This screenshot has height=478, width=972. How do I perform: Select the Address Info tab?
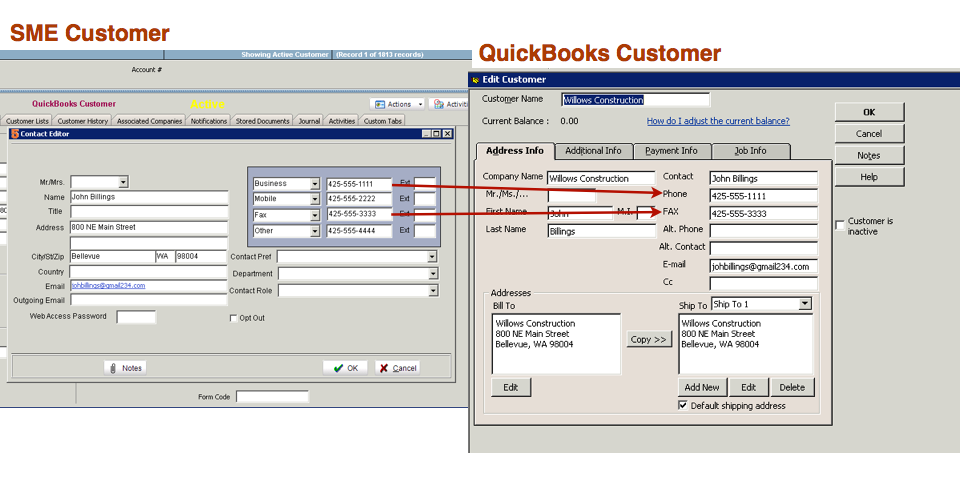tap(515, 151)
